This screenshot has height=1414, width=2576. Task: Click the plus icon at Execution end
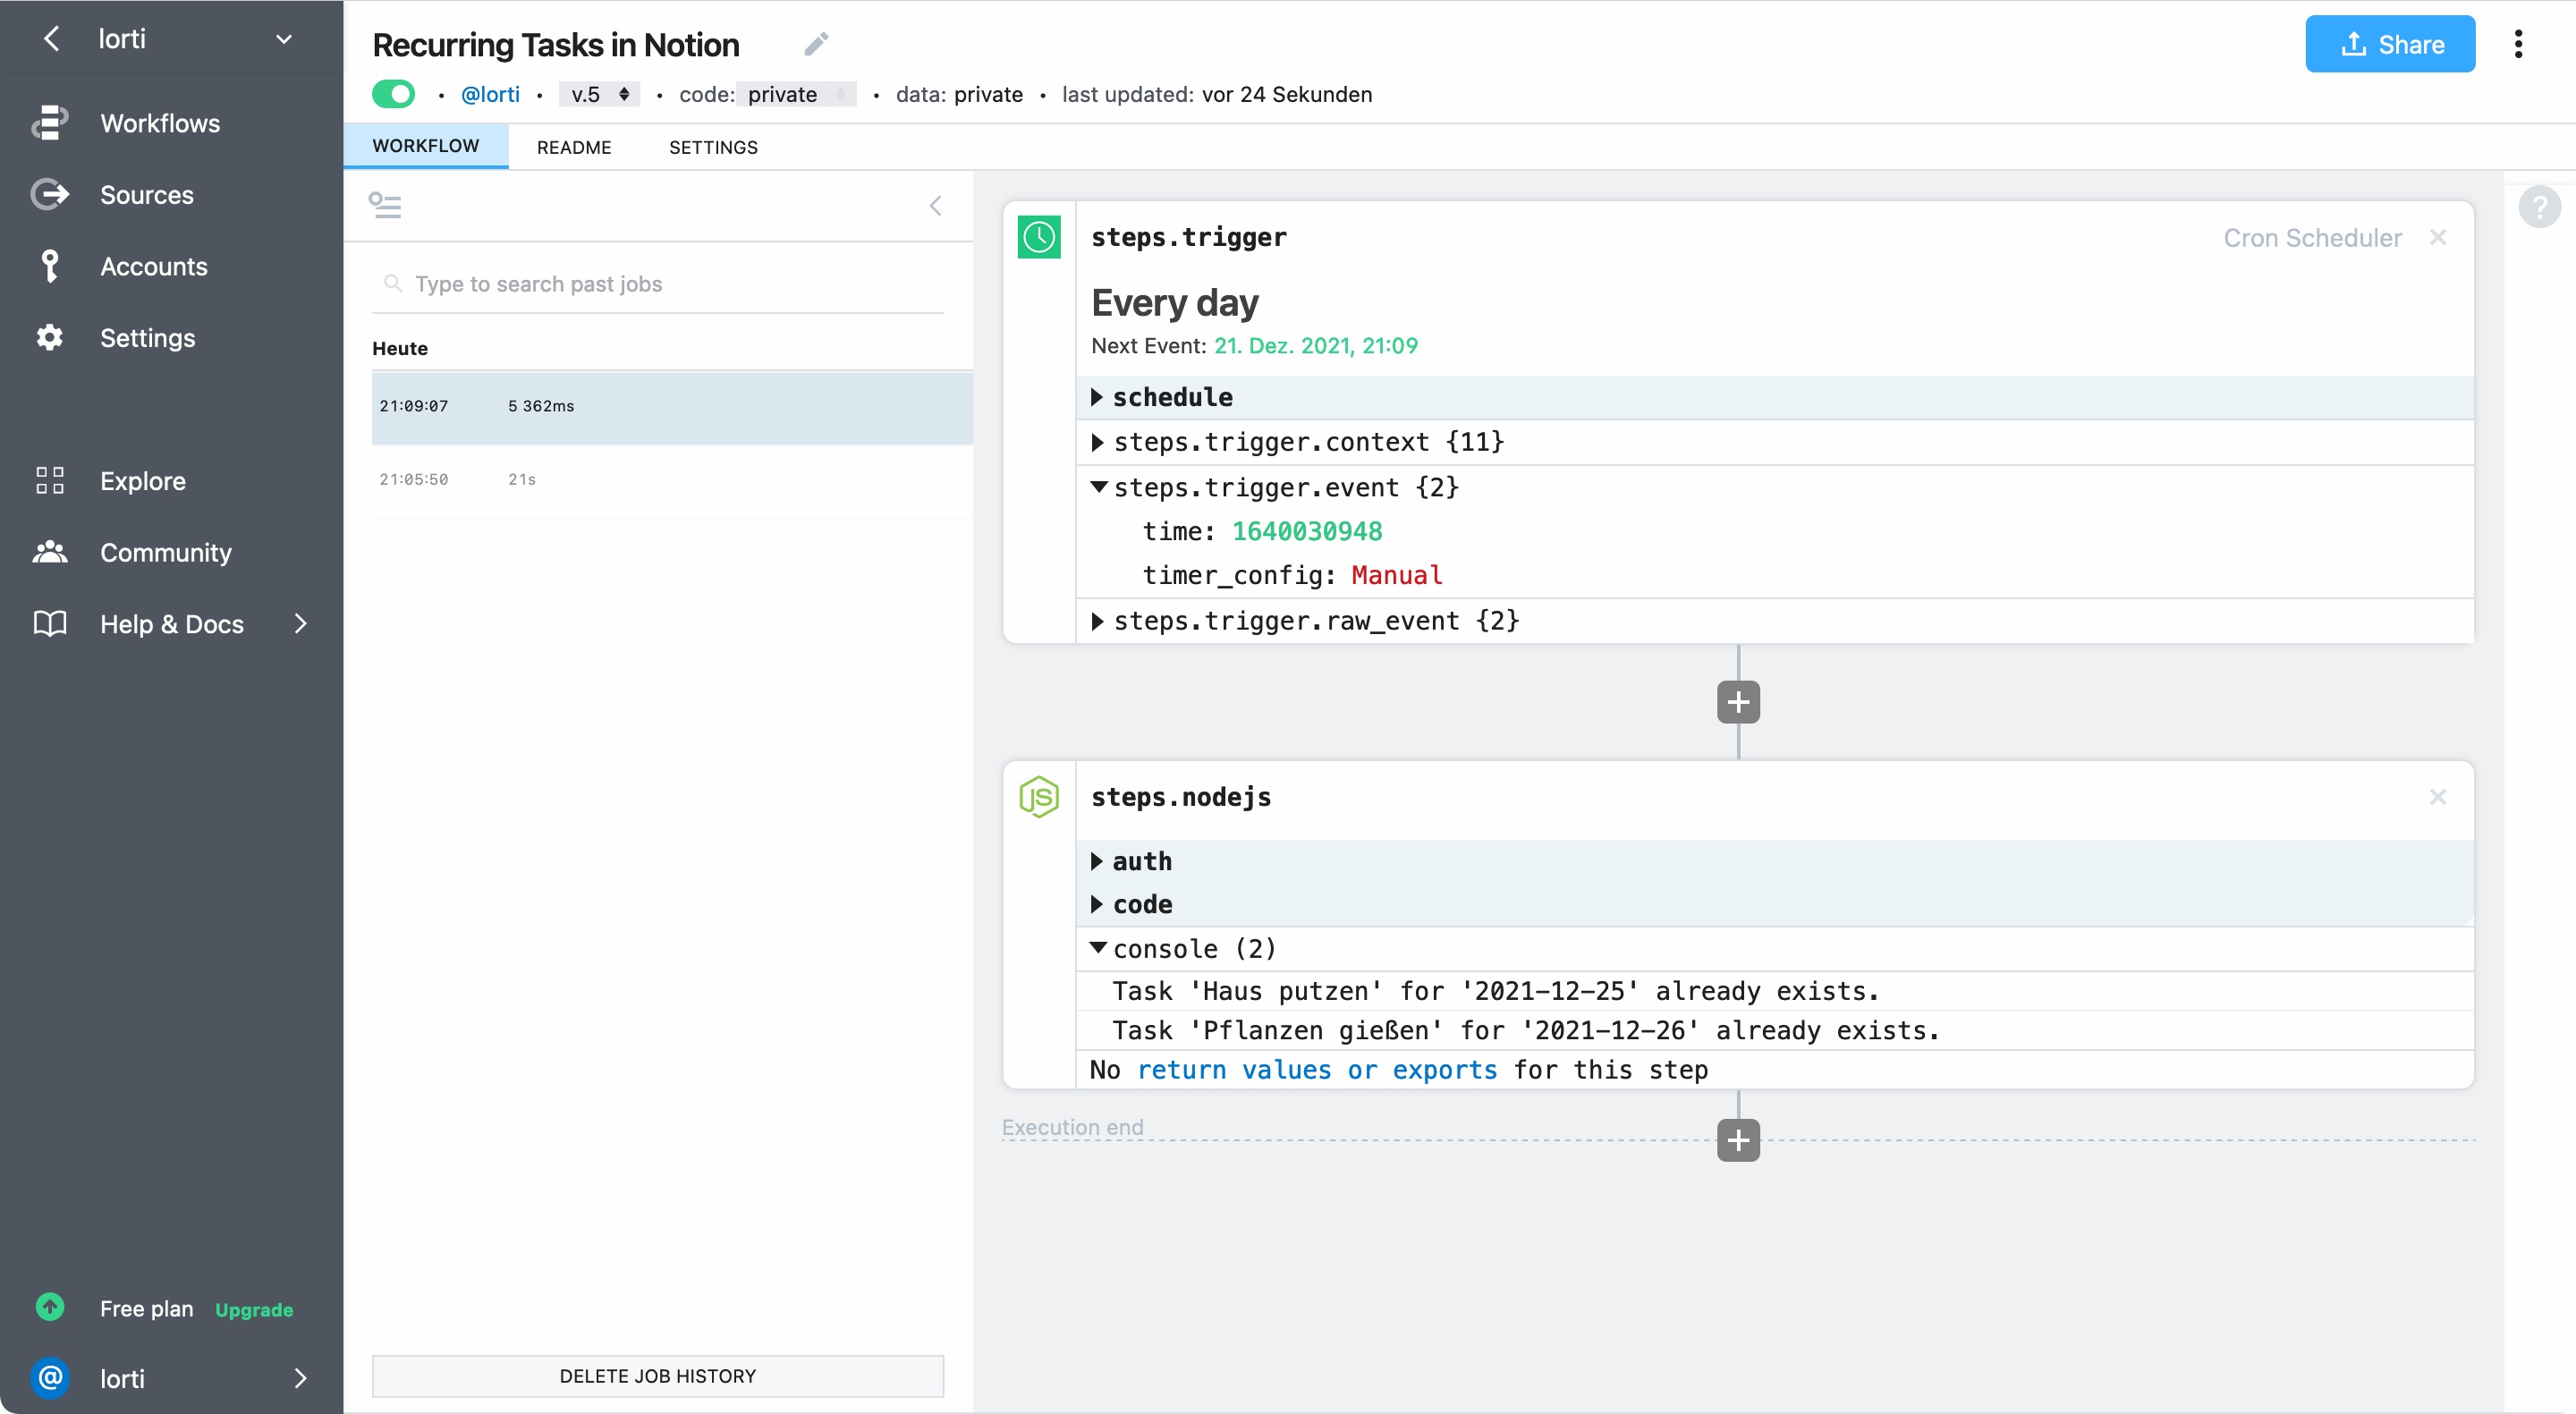(1738, 1140)
